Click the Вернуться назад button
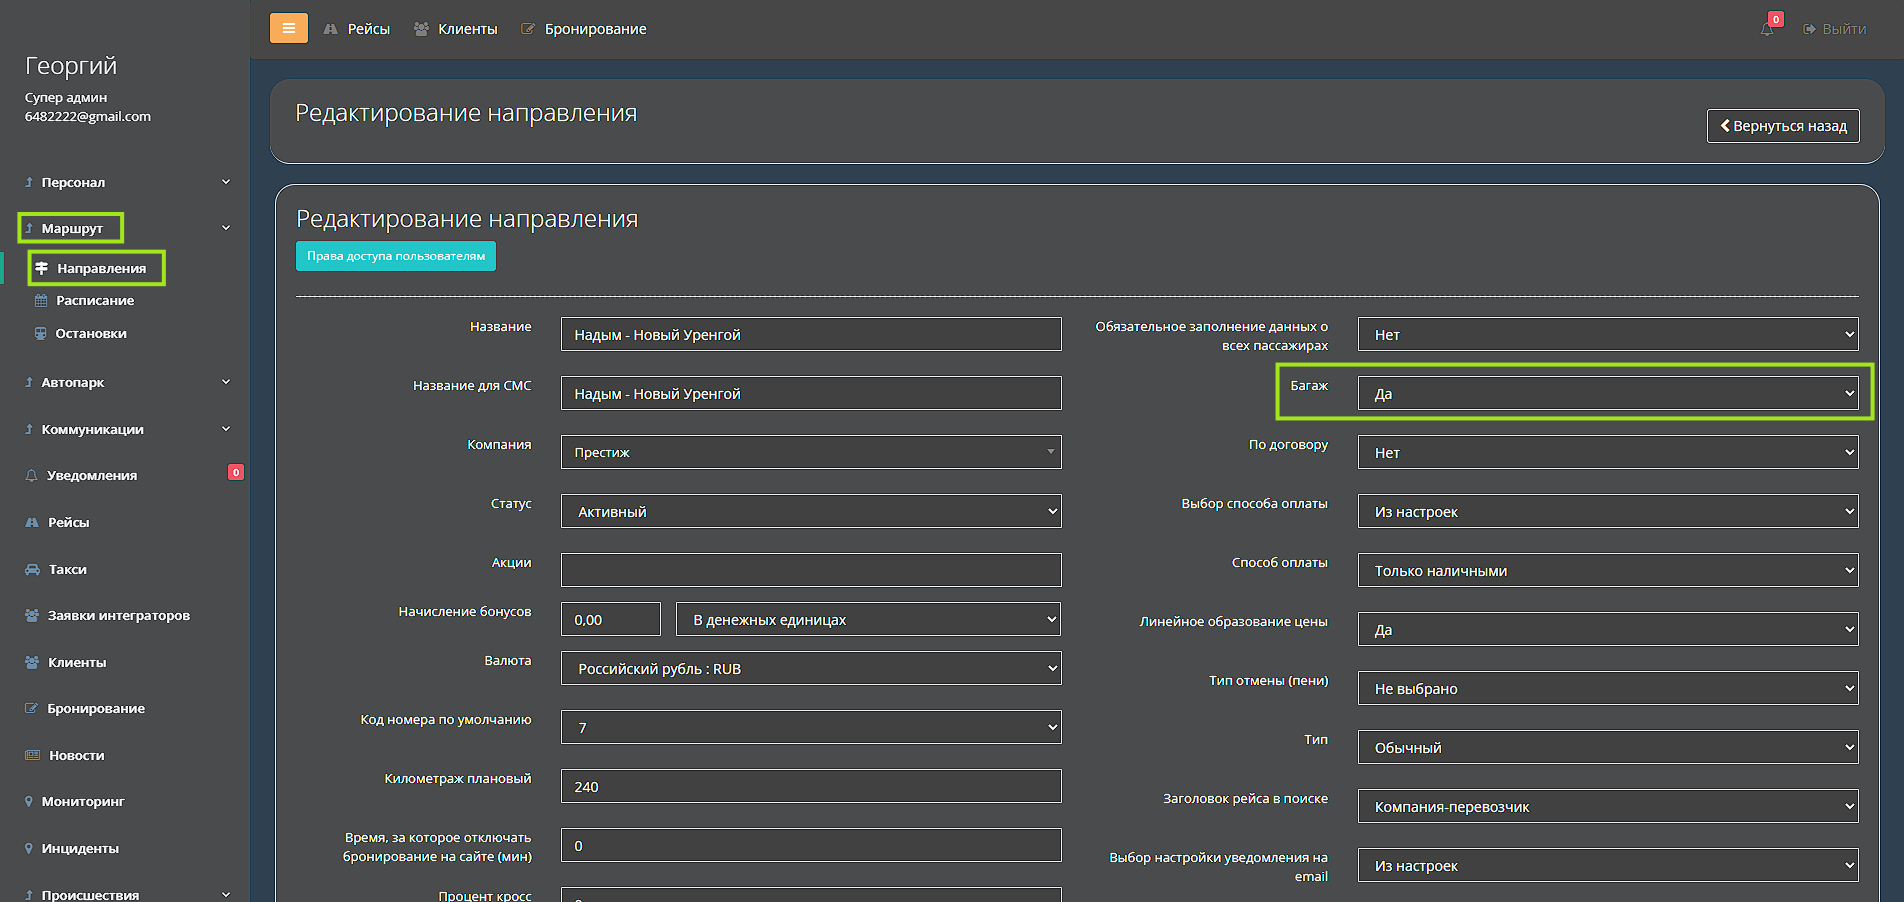Image resolution: width=1904 pixels, height=902 pixels. (1782, 126)
